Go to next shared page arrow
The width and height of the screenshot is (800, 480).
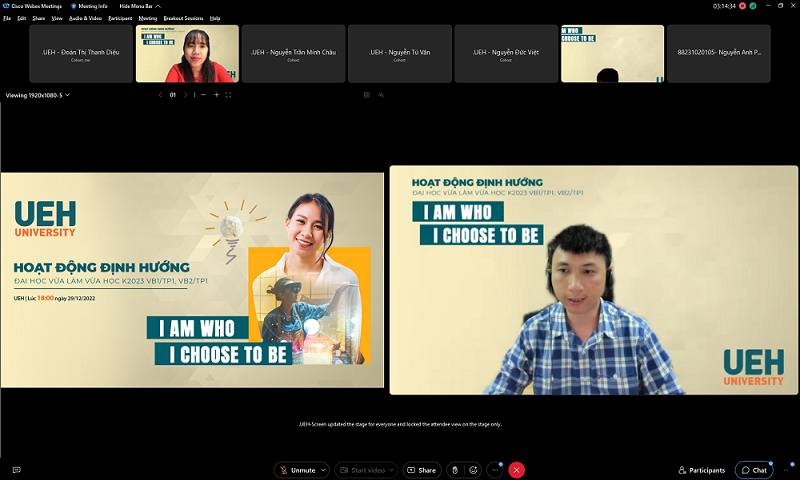tap(185, 95)
